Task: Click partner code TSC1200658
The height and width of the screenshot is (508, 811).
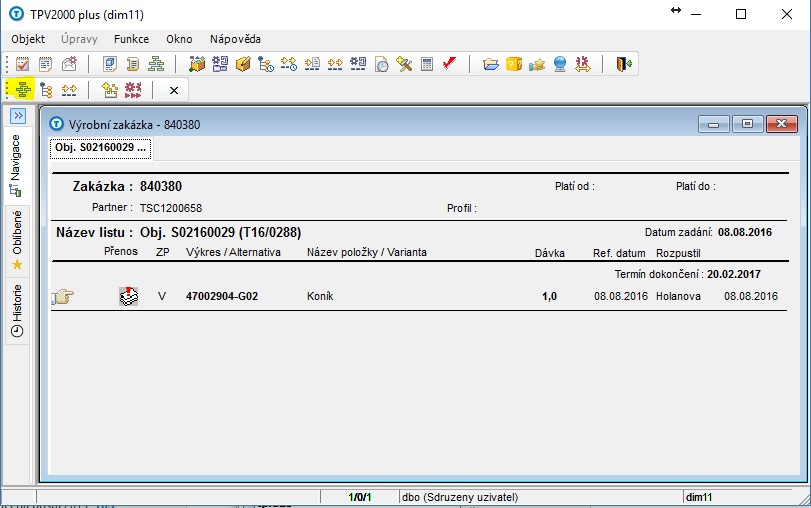Action: [171, 208]
